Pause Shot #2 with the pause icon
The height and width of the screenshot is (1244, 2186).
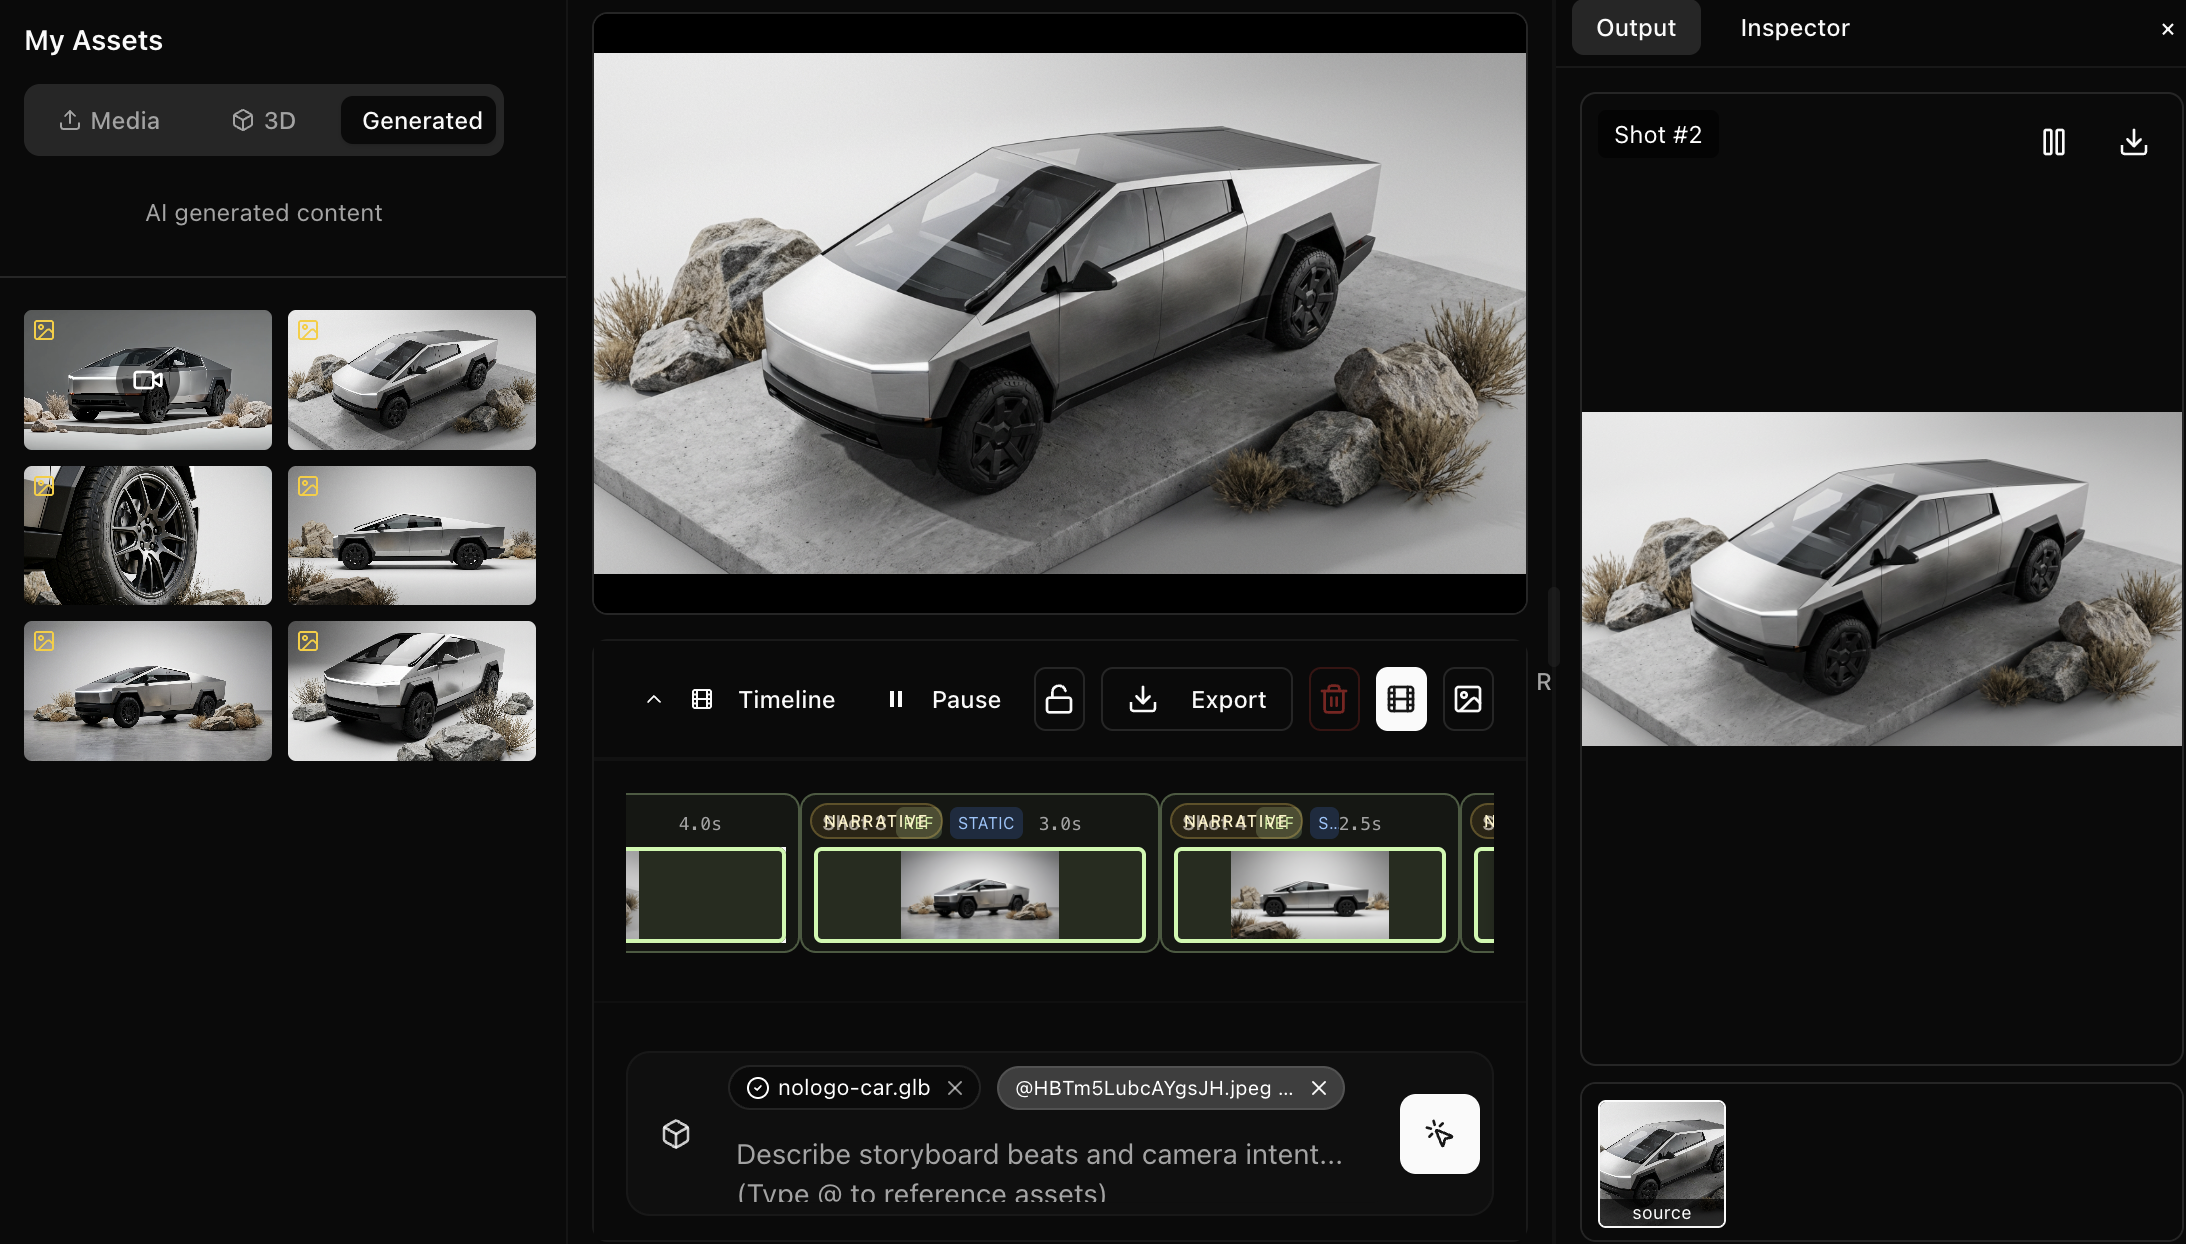click(2054, 142)
